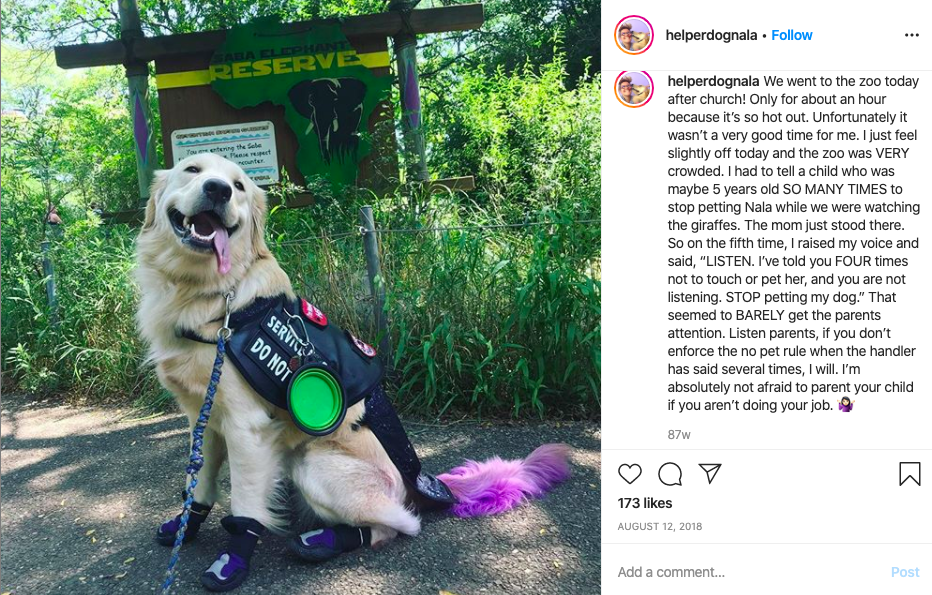
Task: Click the August 12, 2018 date
Action: point(660,526)
